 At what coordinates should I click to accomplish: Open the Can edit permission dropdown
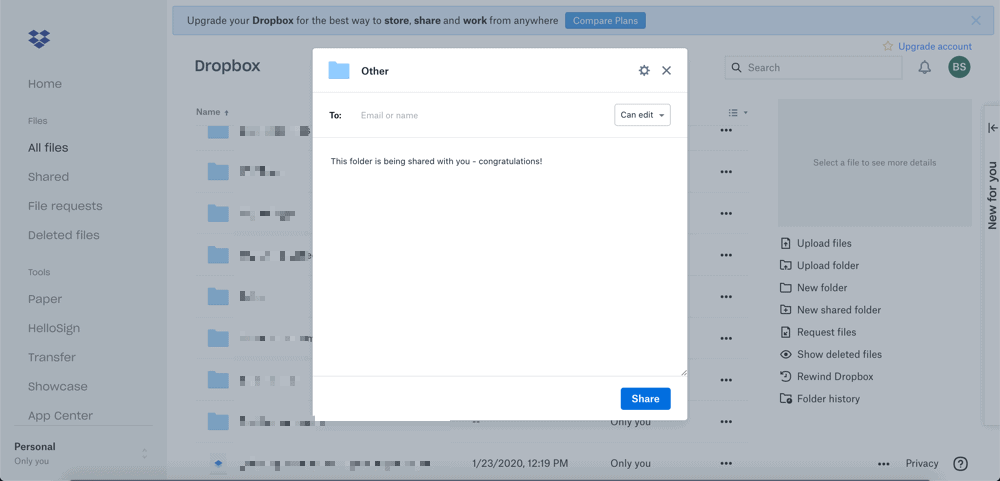click(642, 115)
